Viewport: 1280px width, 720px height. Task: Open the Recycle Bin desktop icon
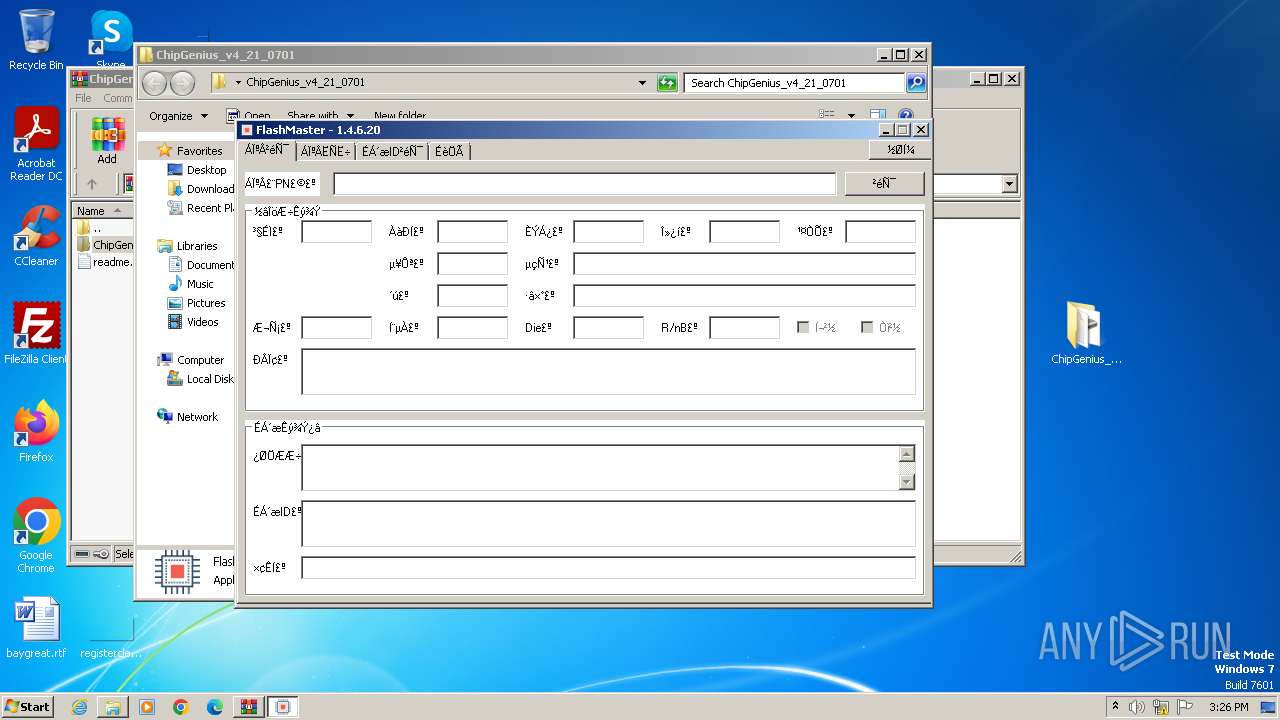[x=36, y=40]
